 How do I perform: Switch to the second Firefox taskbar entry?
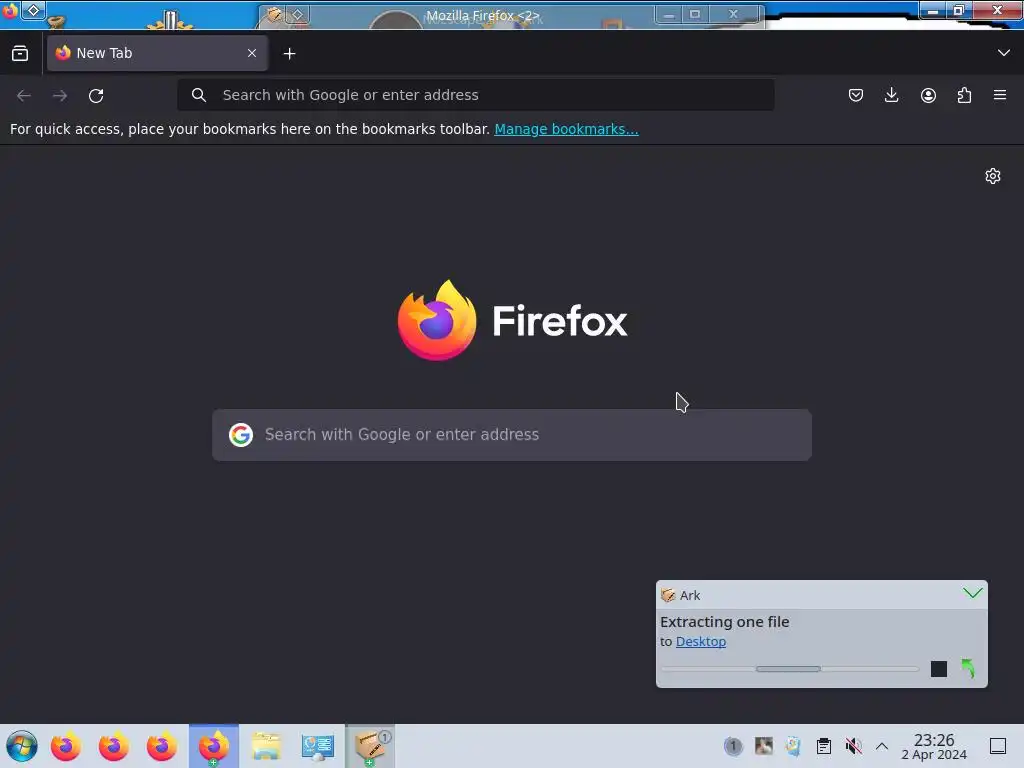click(114, 746)
